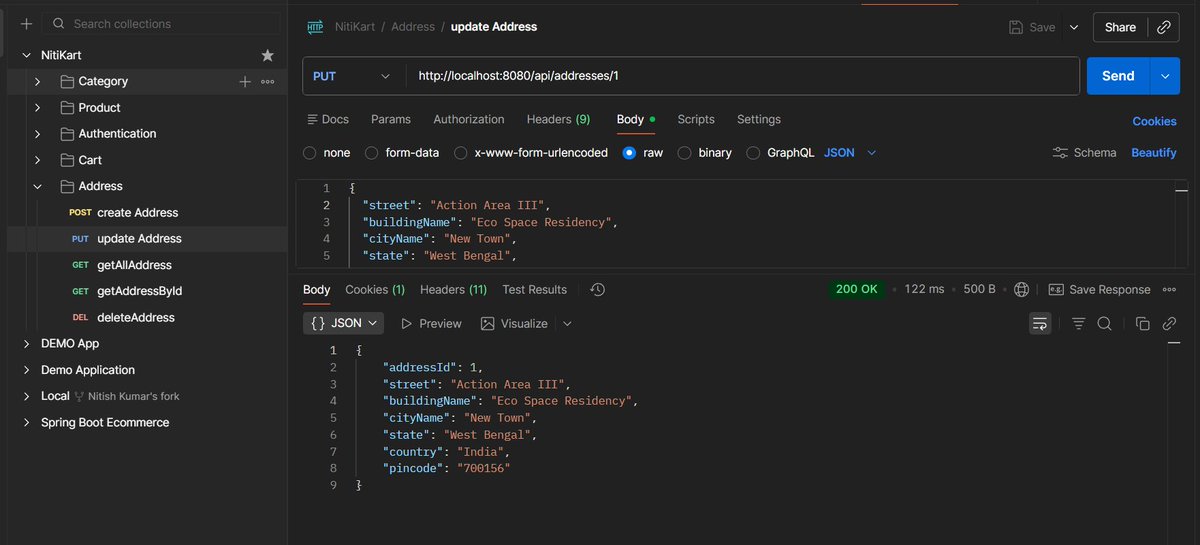Expand the Category folder chevron
The width and height of the screenshot is (1200, 545).
point(37,82)
